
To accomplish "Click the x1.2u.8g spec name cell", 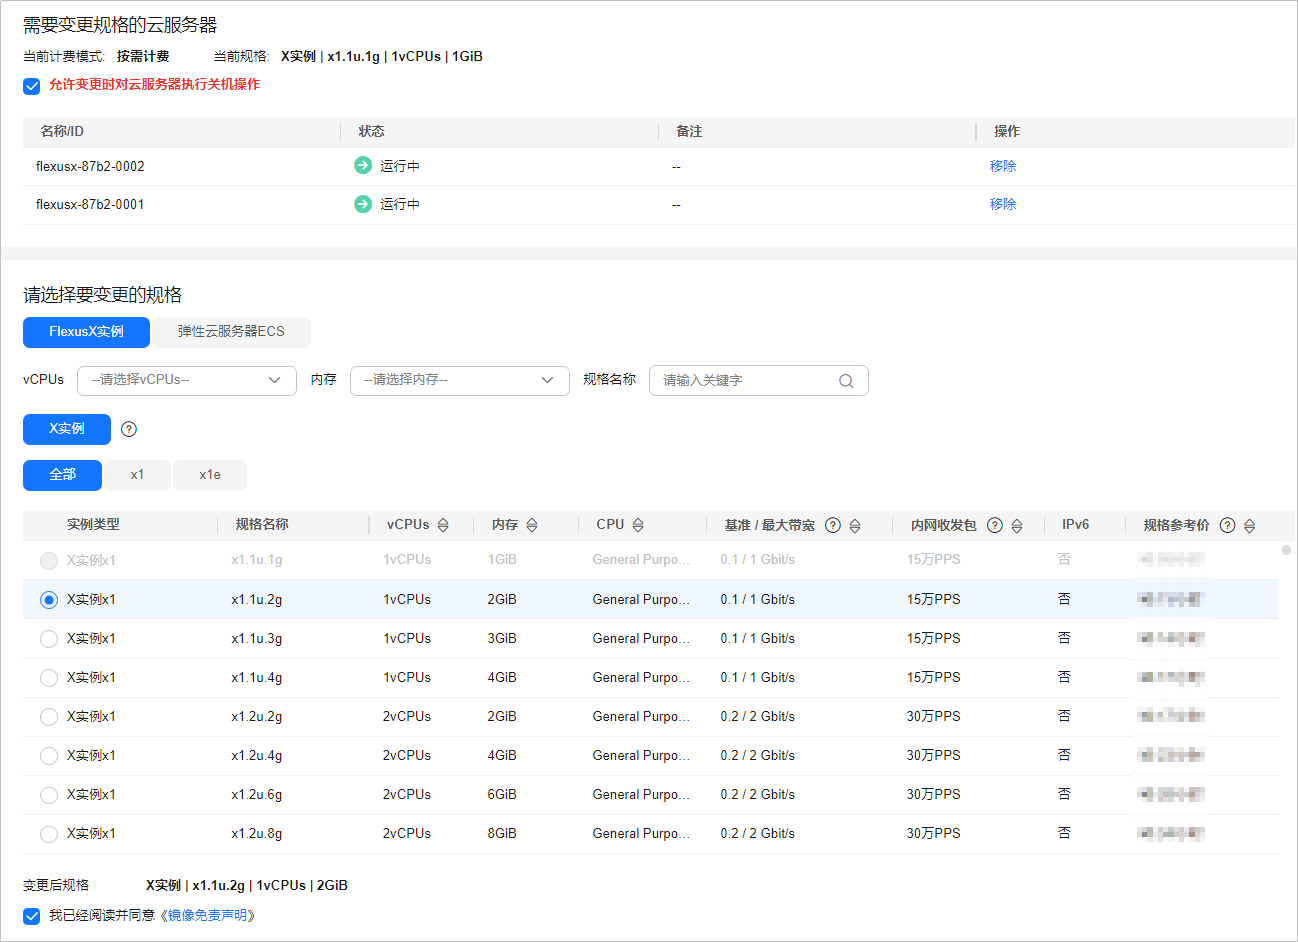I will 257,834.
